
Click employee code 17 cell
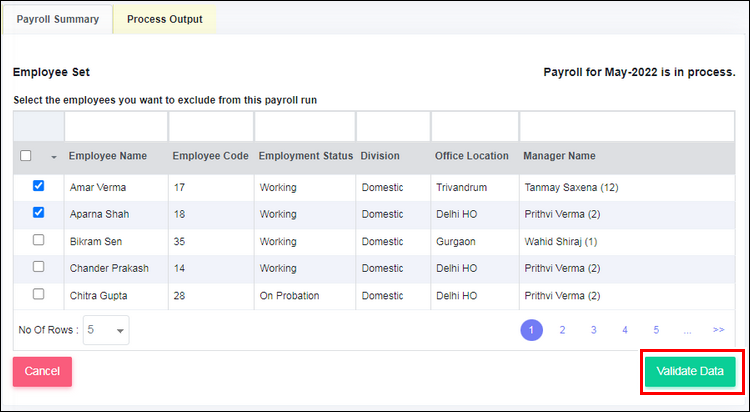211,188
